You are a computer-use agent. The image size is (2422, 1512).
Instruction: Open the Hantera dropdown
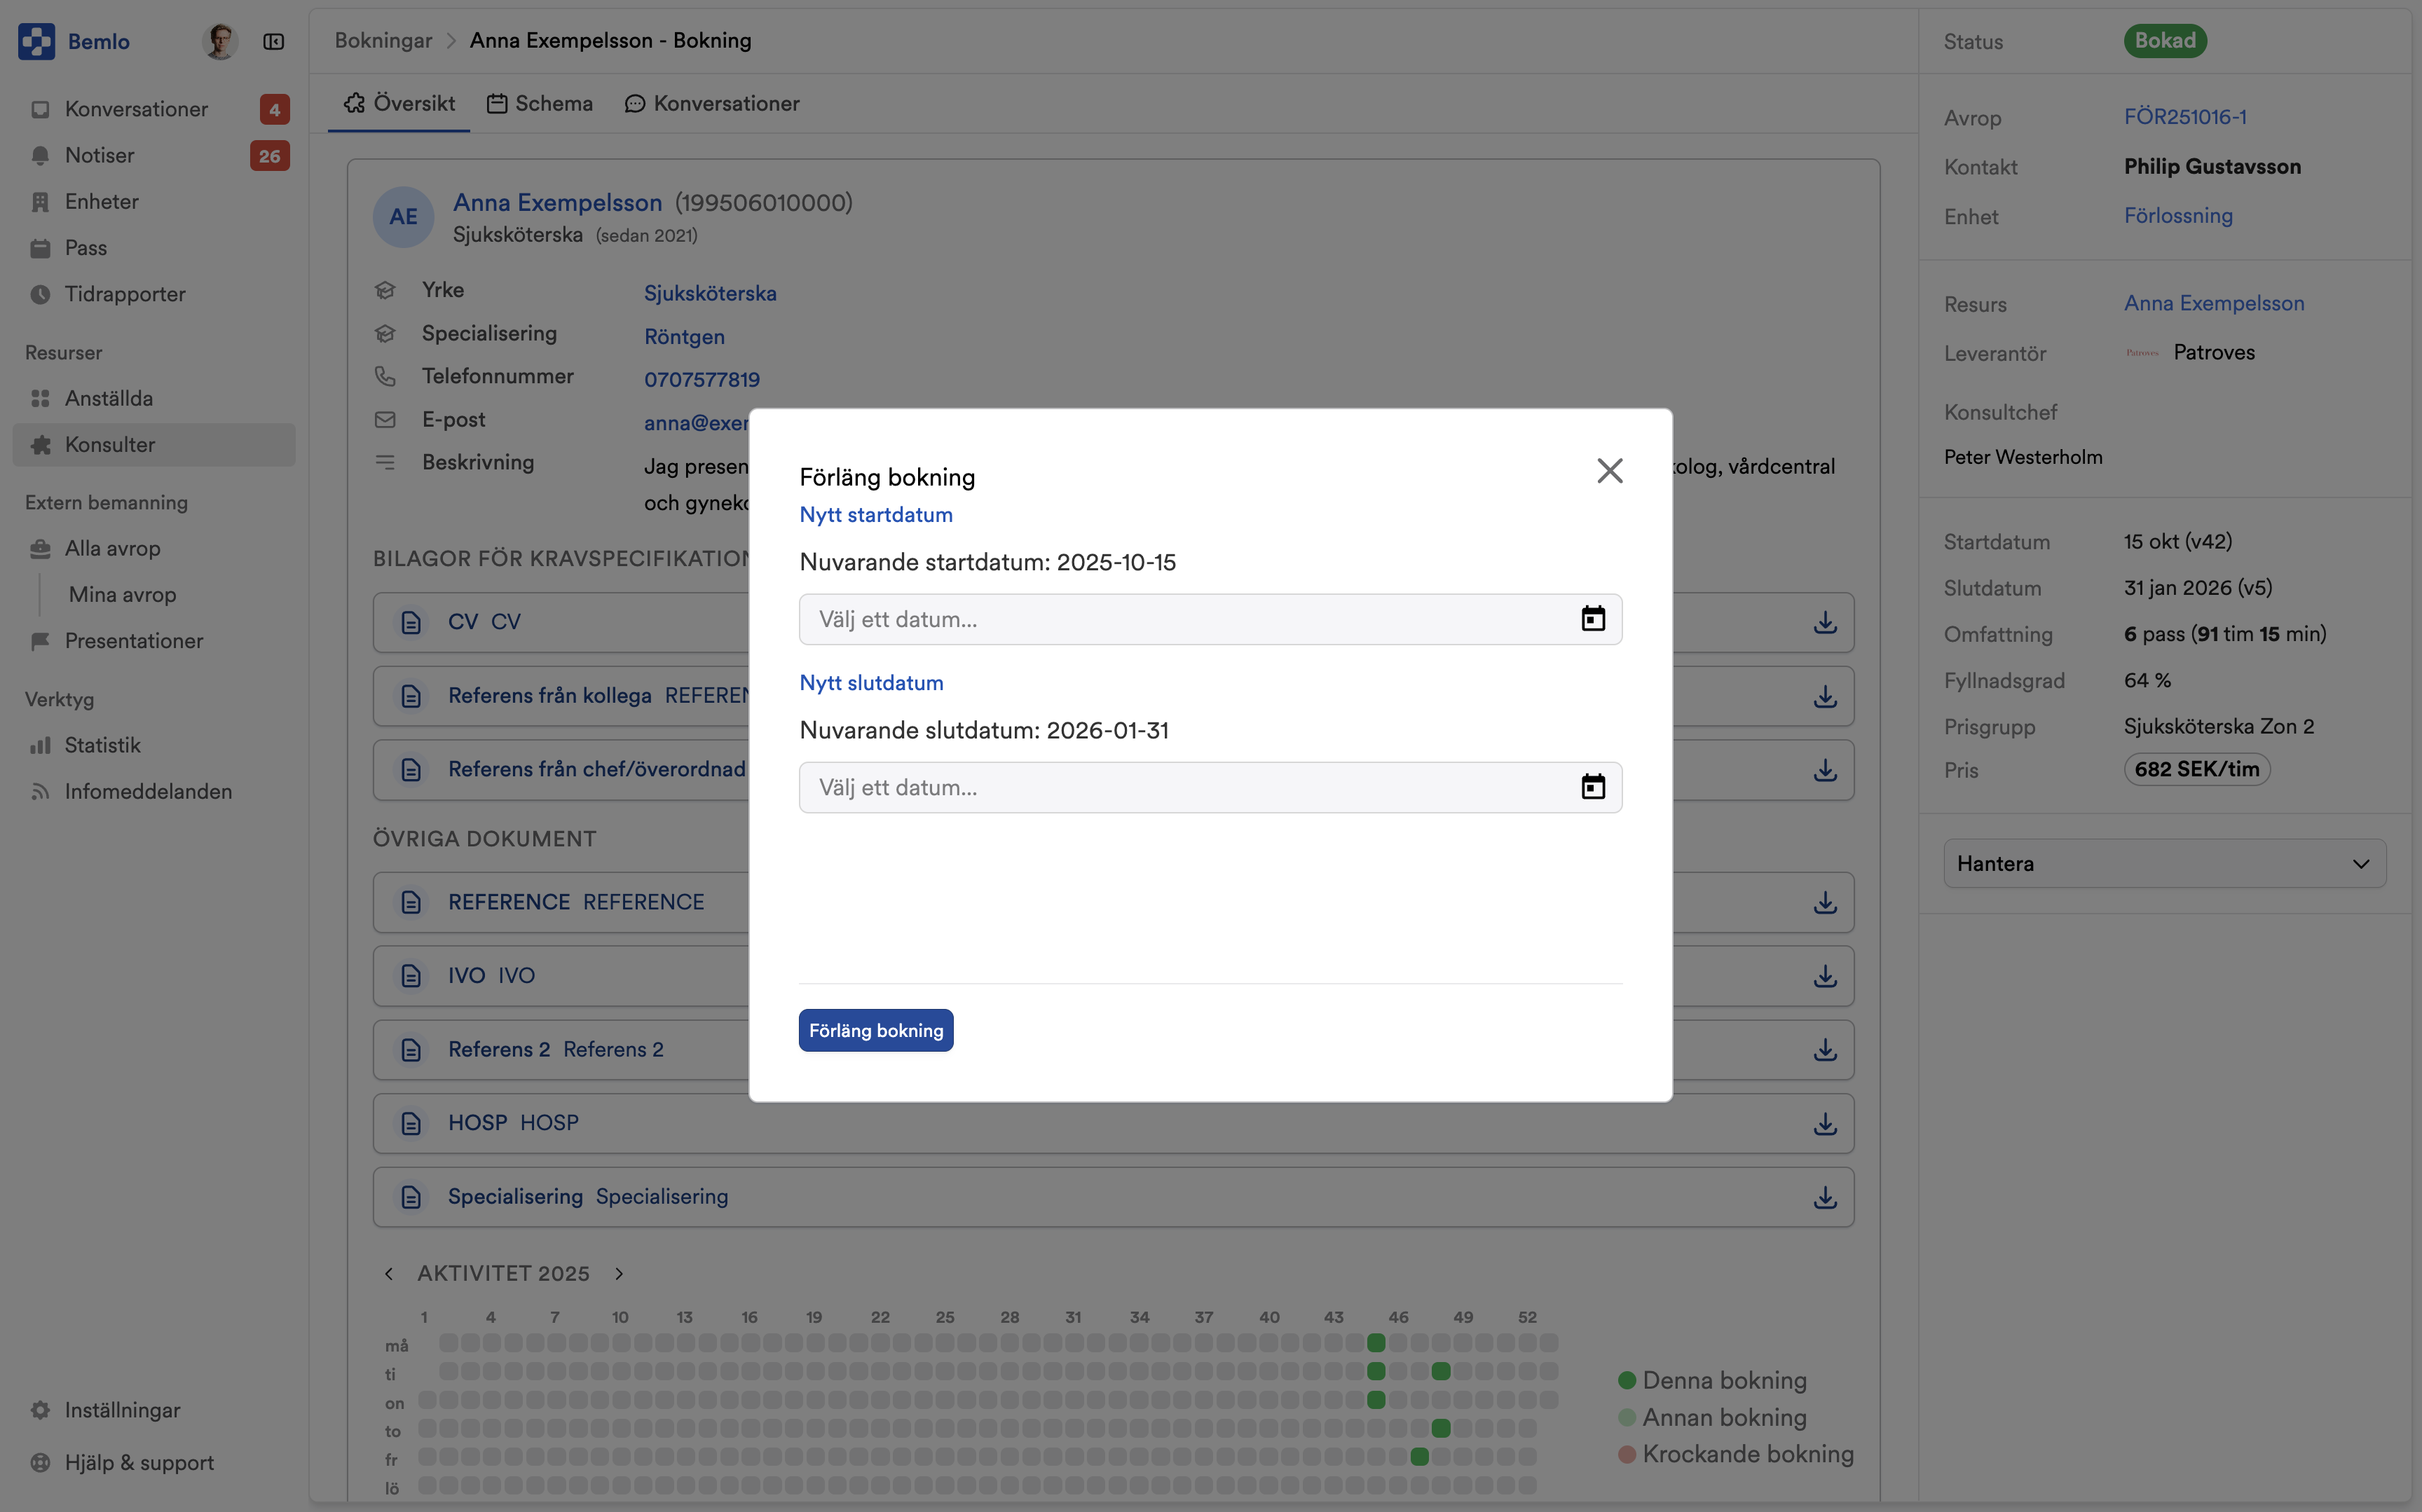tap(2165, 863)
